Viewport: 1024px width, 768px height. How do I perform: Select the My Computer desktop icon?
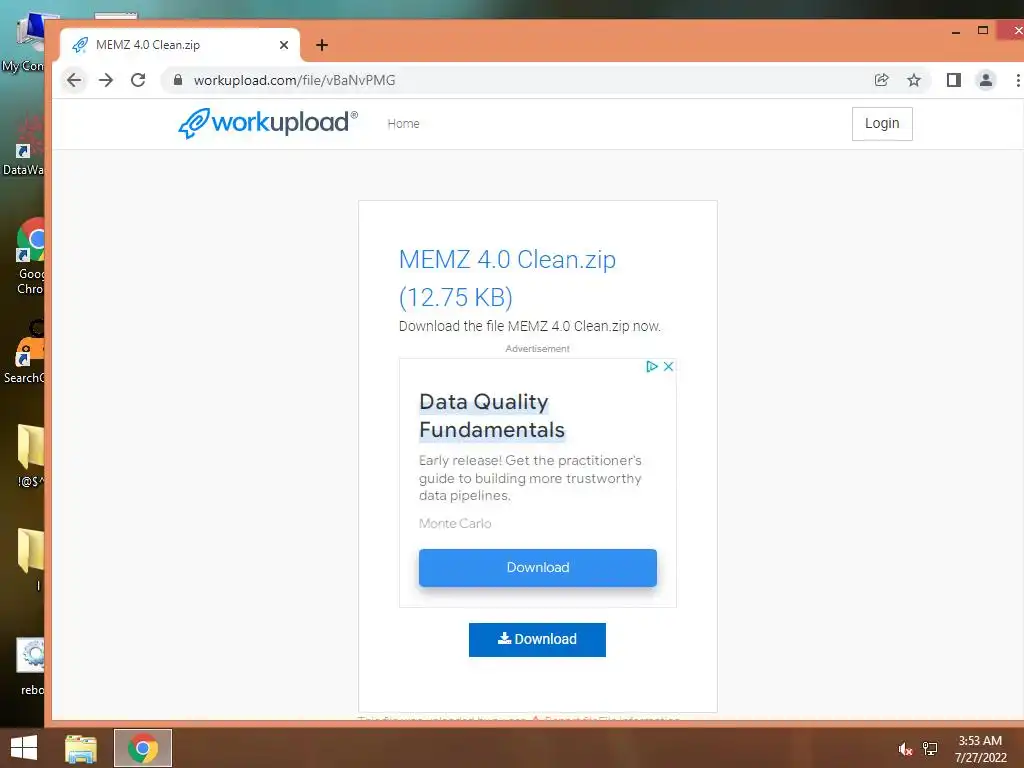pos(24,43)
